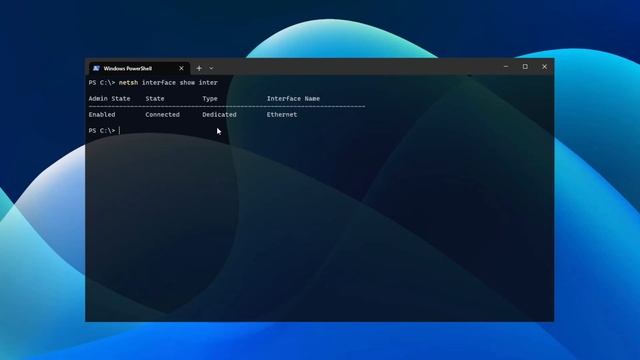Screen dimensions: 640x360
Task: Click the empty PS C:\> prompt line
Action: coord(104,131)
